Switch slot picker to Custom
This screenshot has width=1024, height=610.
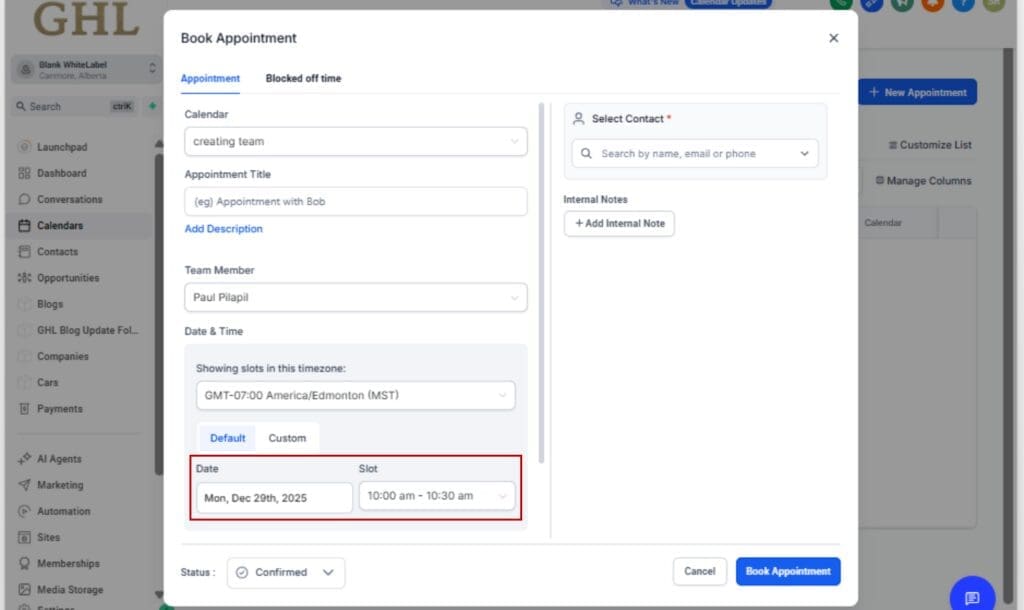[288, 437]
